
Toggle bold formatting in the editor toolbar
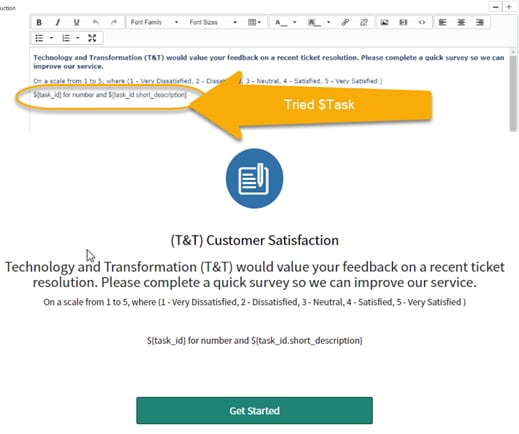pos(39,22)
